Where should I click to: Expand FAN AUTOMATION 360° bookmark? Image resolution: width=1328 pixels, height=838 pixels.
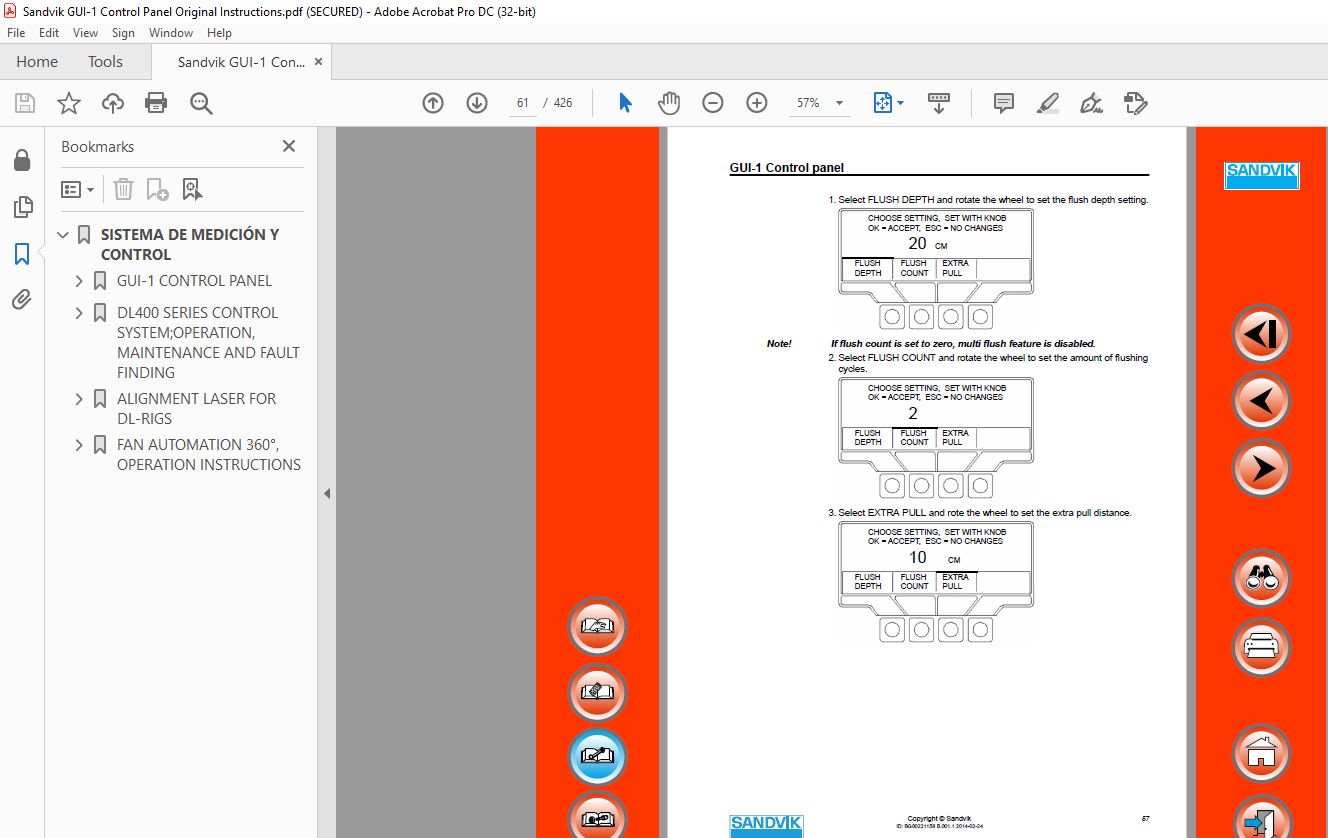[79, 445]
